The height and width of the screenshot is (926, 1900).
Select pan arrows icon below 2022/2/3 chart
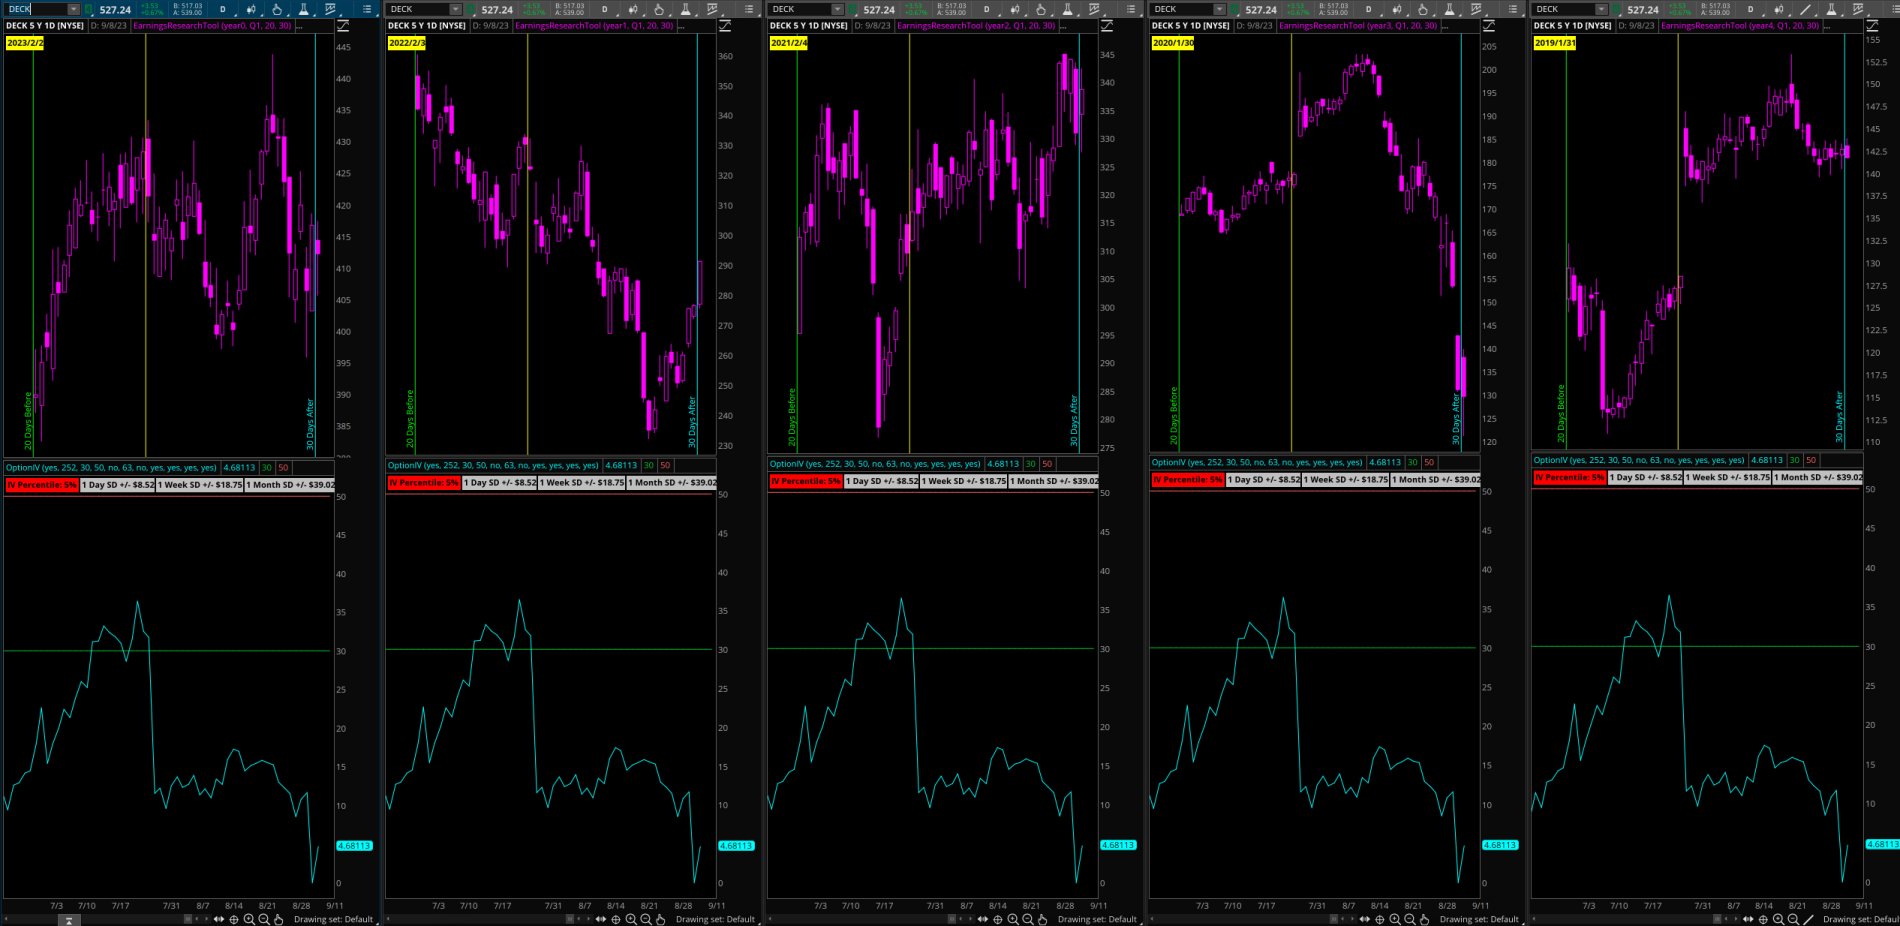(x=600, y=919)
